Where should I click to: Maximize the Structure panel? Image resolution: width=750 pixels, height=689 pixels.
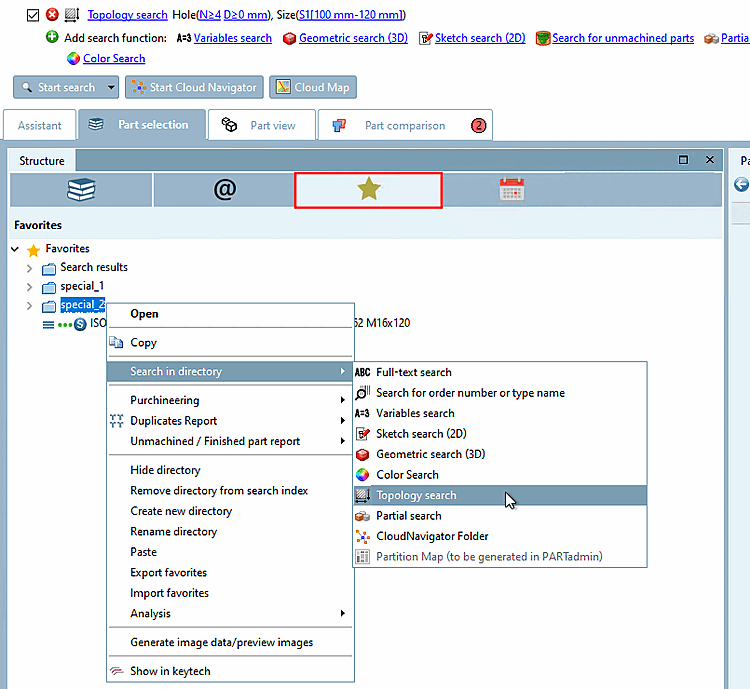pyautogui.click(x=684, y=160)
